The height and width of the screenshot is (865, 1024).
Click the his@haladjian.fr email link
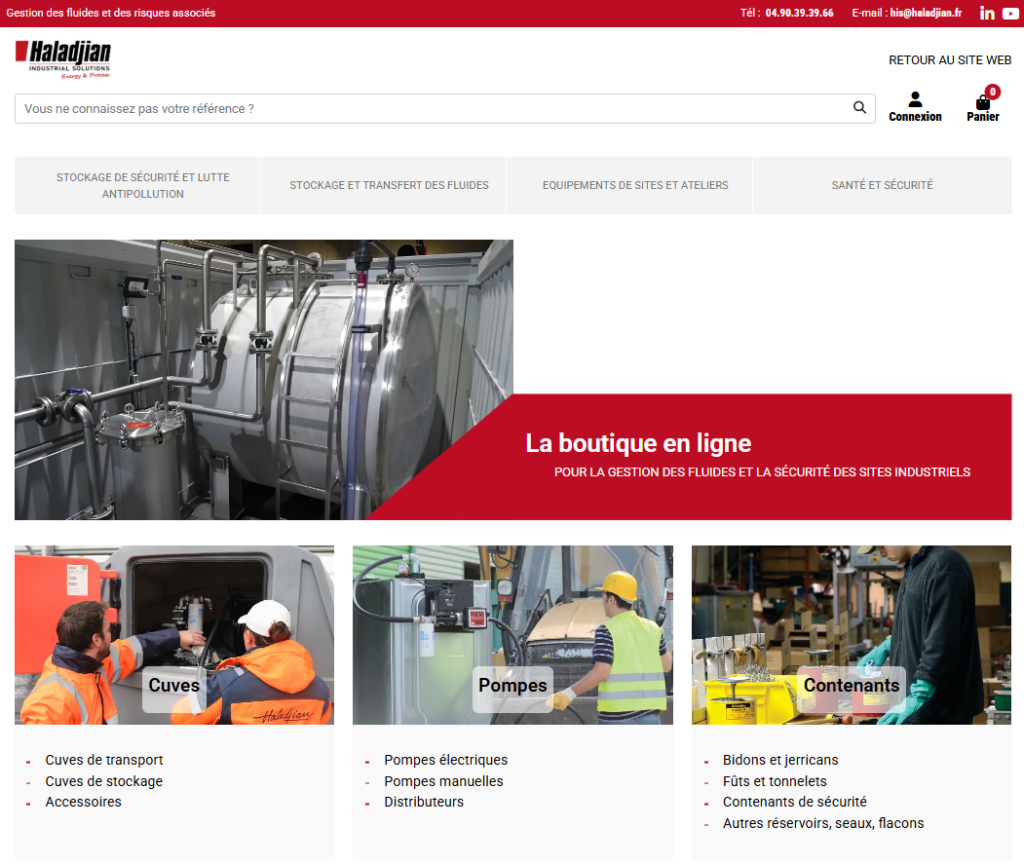tap(925, 13)
